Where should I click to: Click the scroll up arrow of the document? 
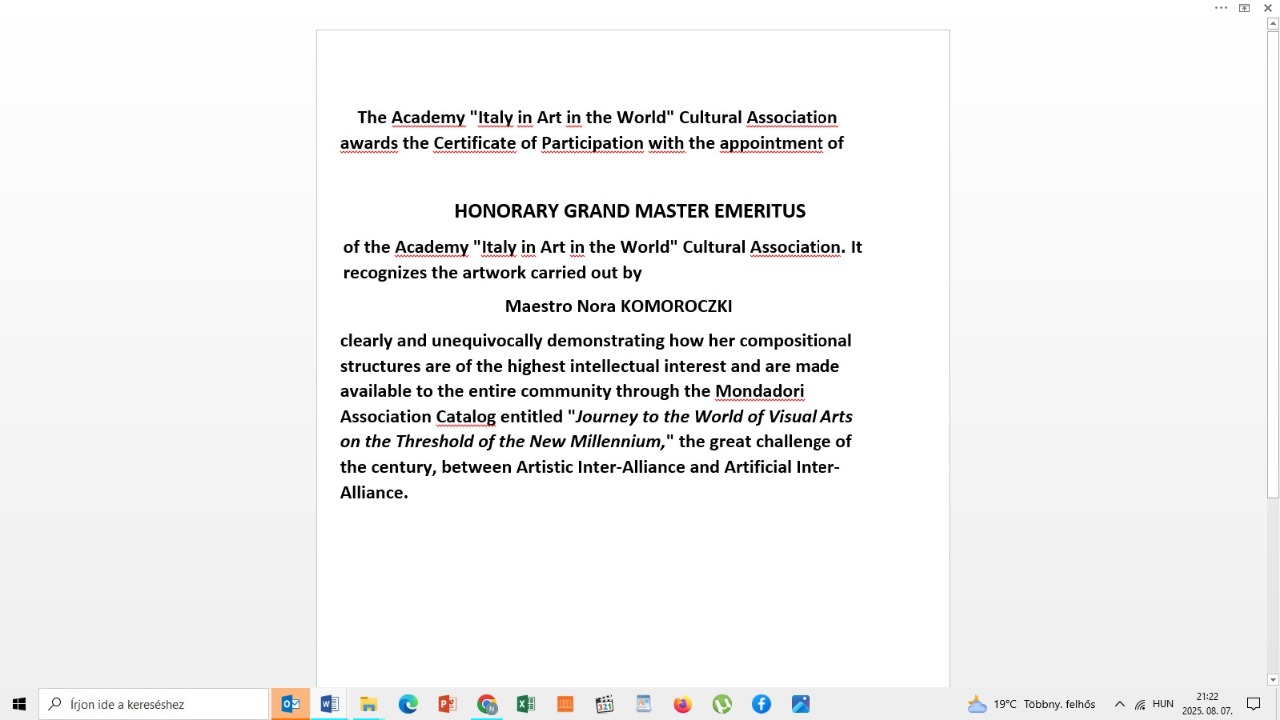(1273, 24)
